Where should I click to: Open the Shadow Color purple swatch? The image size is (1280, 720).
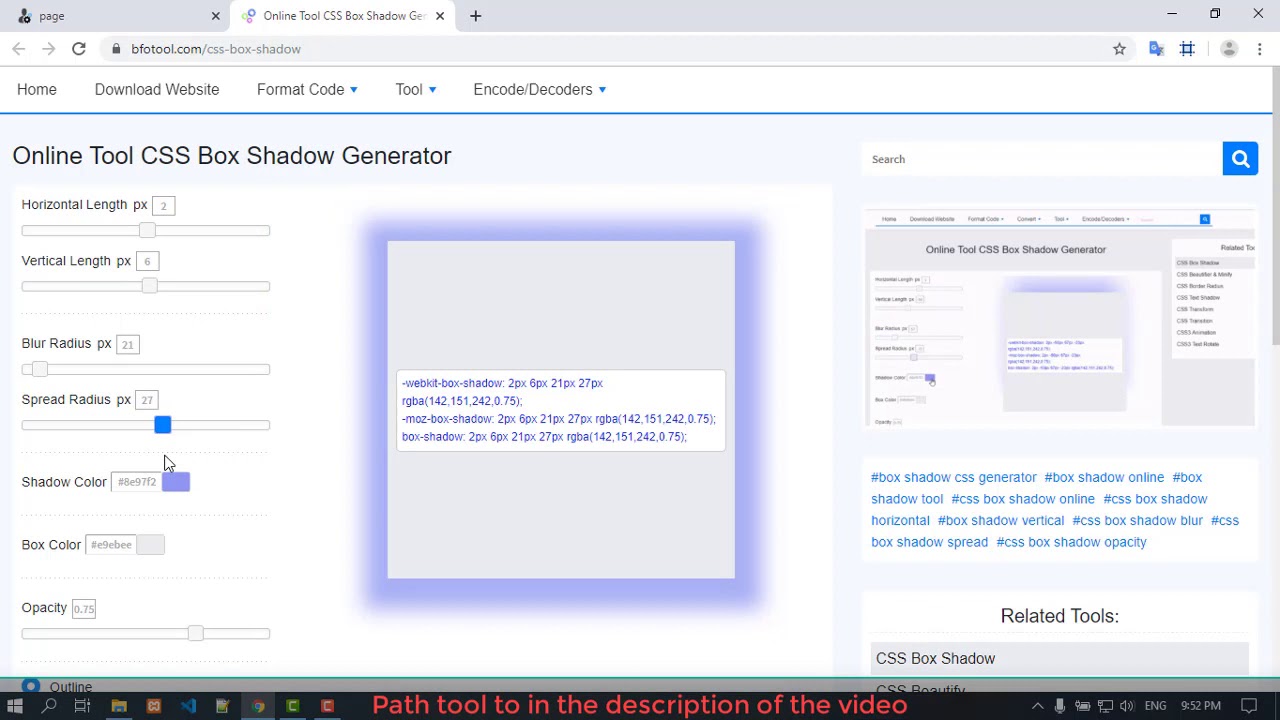pos(176,482)
